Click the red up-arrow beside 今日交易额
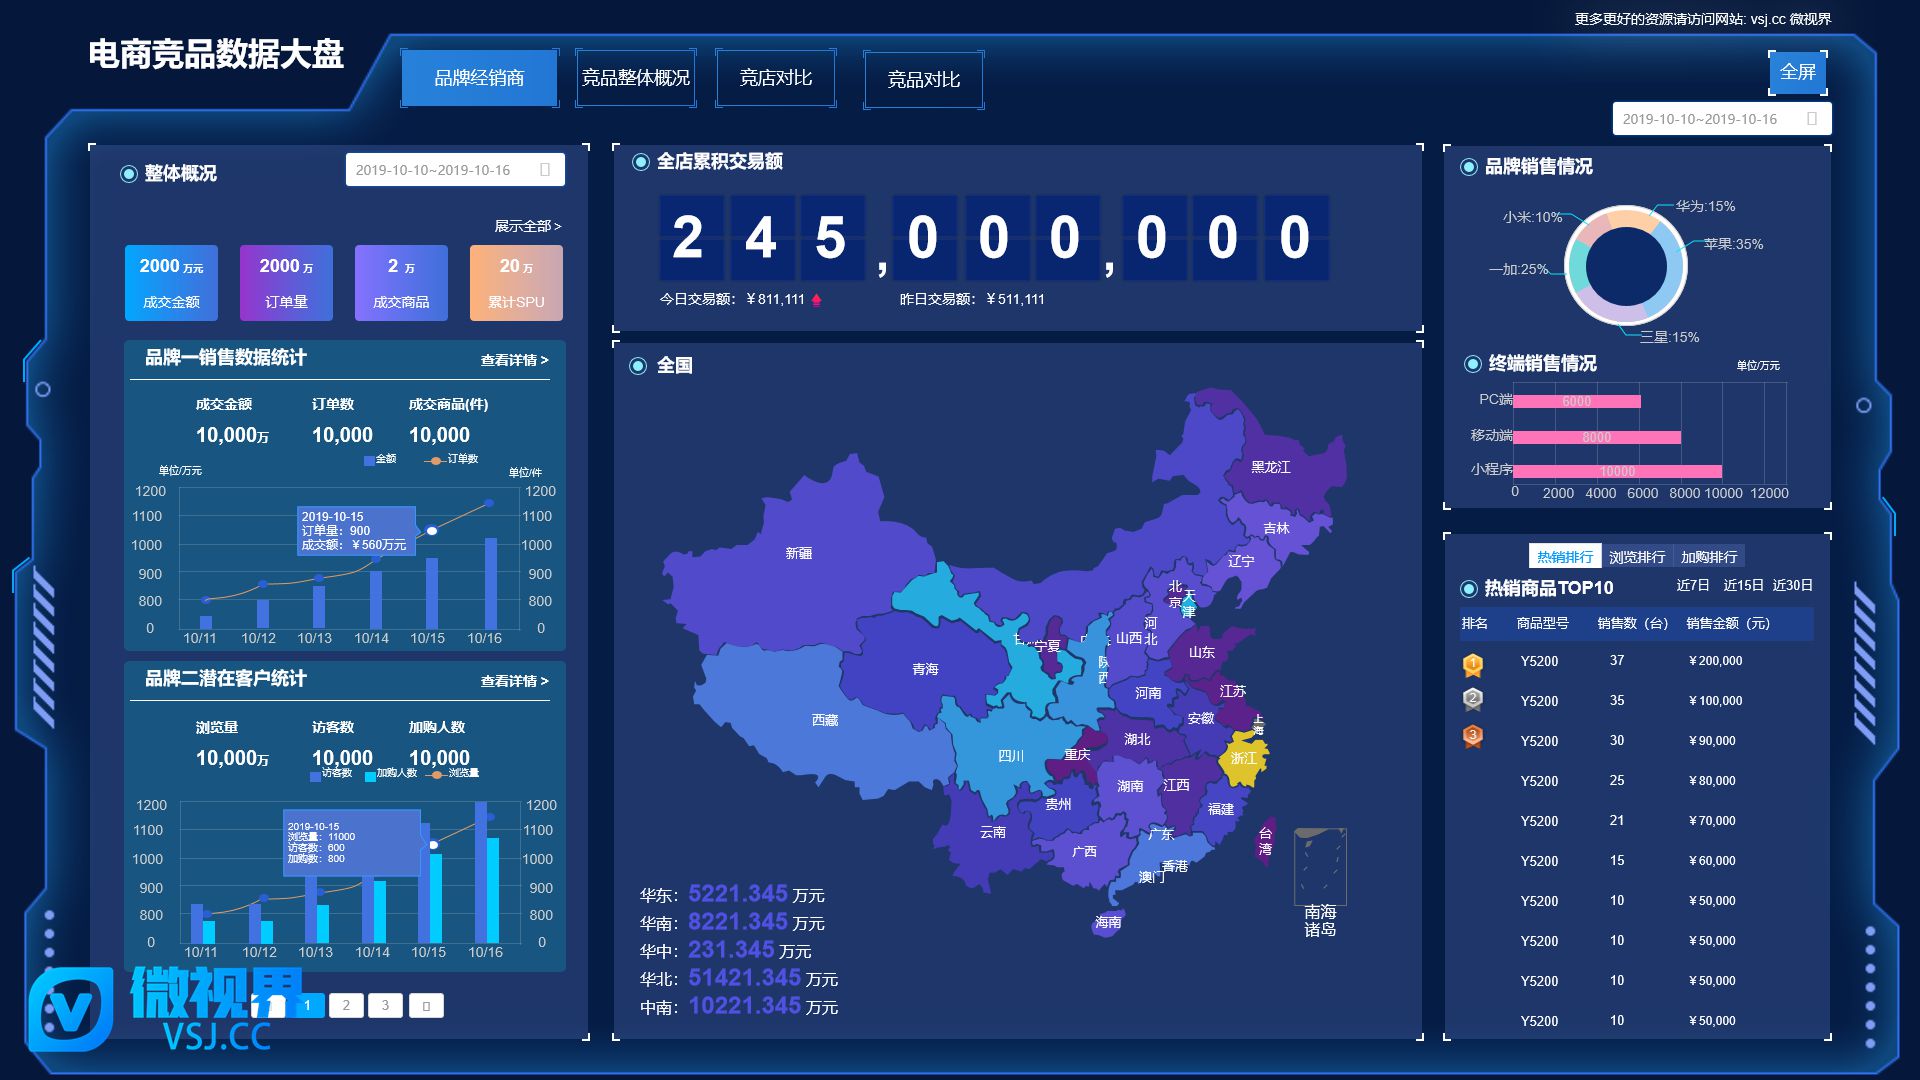Image resolution: width=1920 pixels, height=1080 pixels. (816, 300)
